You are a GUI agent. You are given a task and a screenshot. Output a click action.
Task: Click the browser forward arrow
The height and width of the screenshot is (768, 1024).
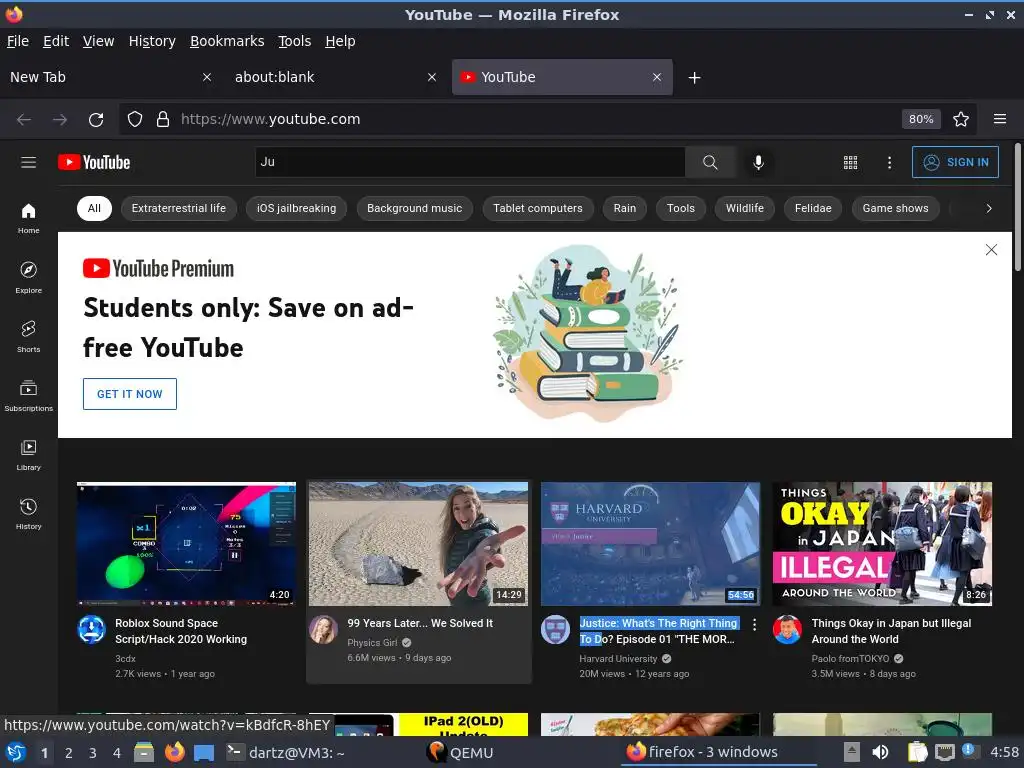[60, 119]
